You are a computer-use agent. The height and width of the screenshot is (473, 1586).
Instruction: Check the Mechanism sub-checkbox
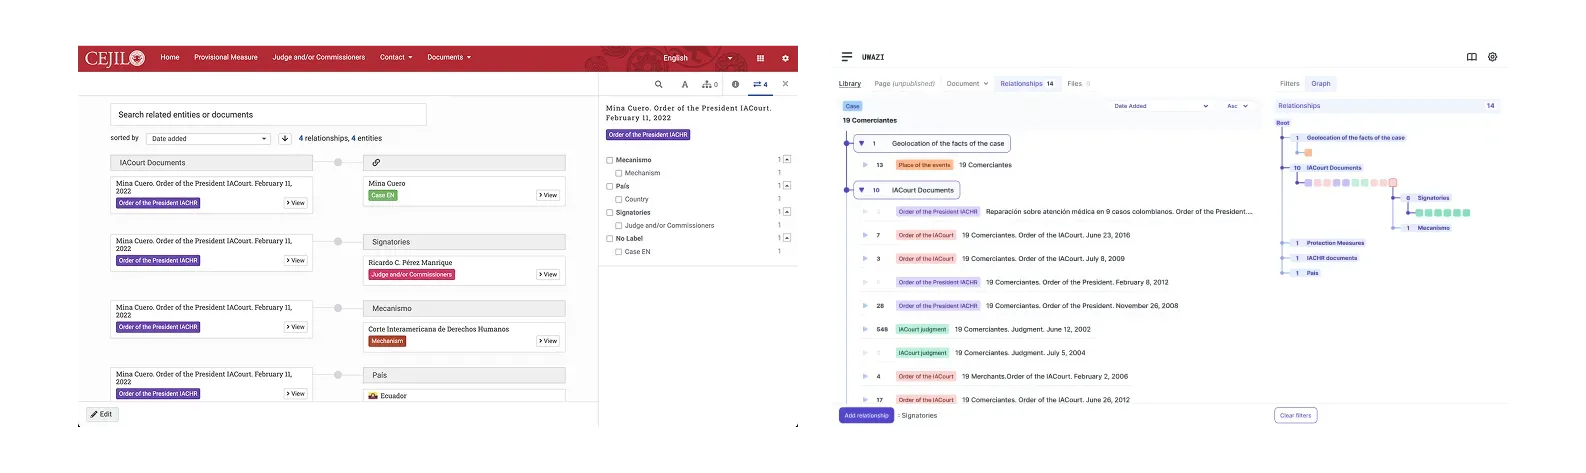(x=619, y=173)
